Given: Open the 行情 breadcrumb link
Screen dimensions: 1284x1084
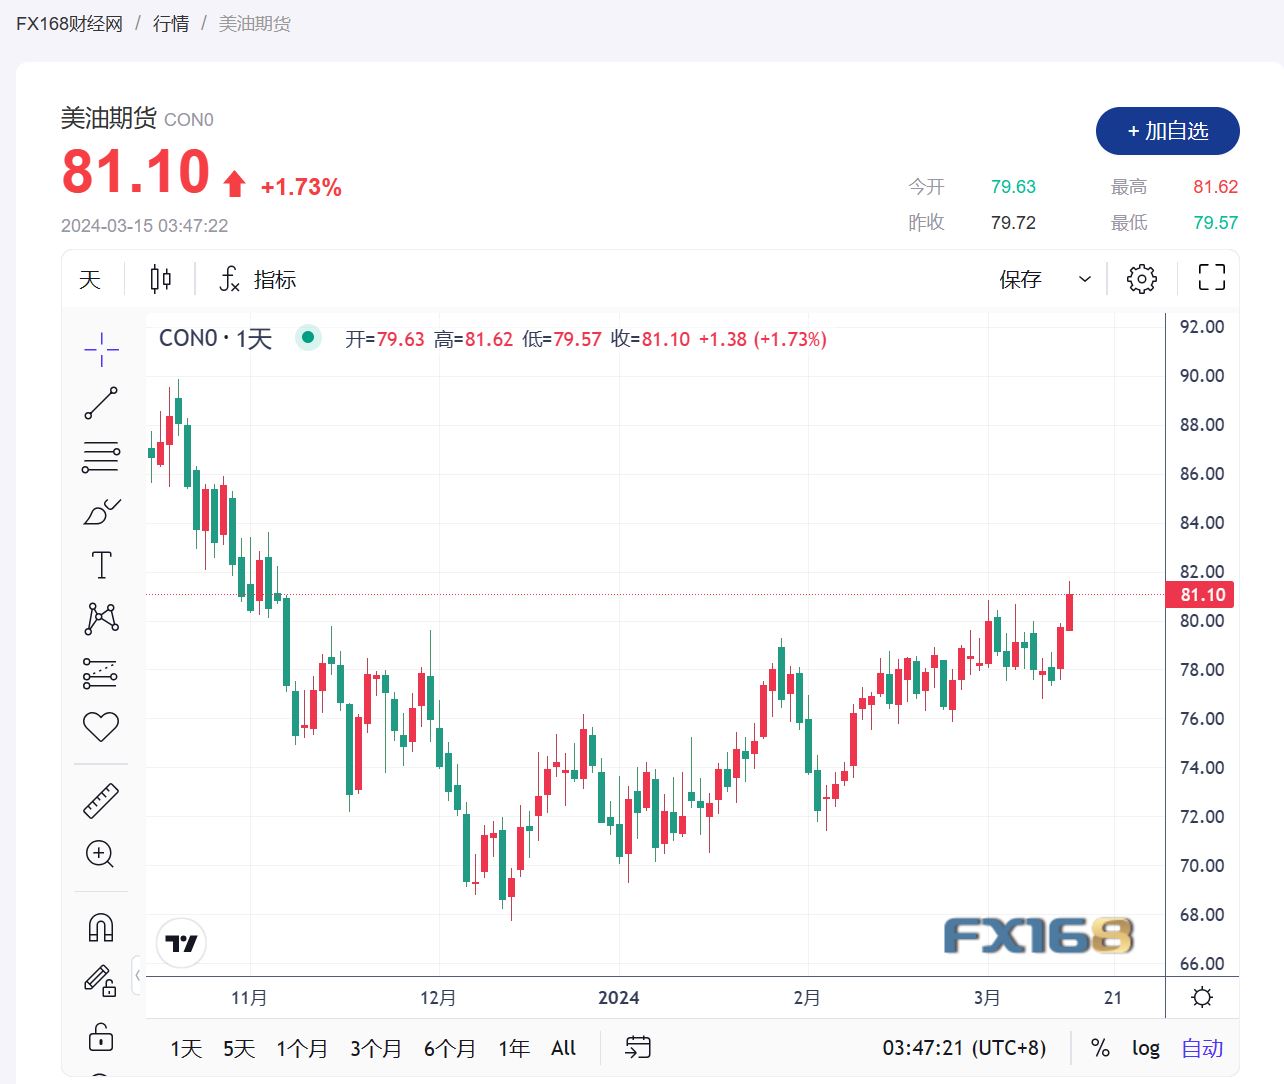Looking at the screenshot, I should (x=171, y=24).
